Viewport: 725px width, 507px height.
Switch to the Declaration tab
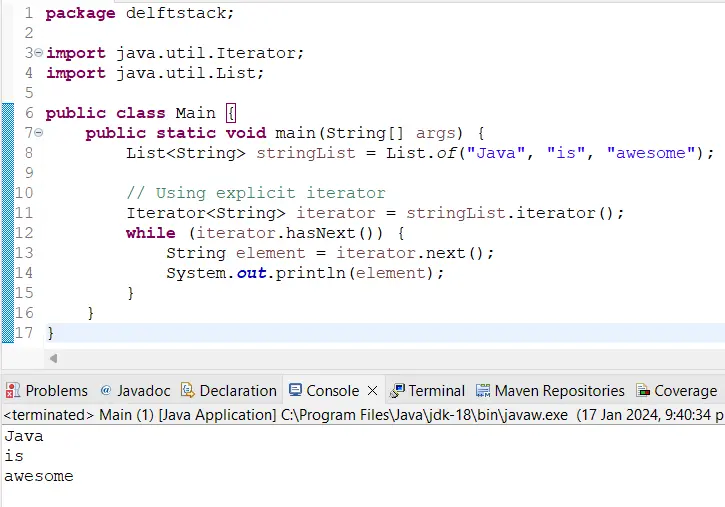pyautogui.click(x=238, y=391)
